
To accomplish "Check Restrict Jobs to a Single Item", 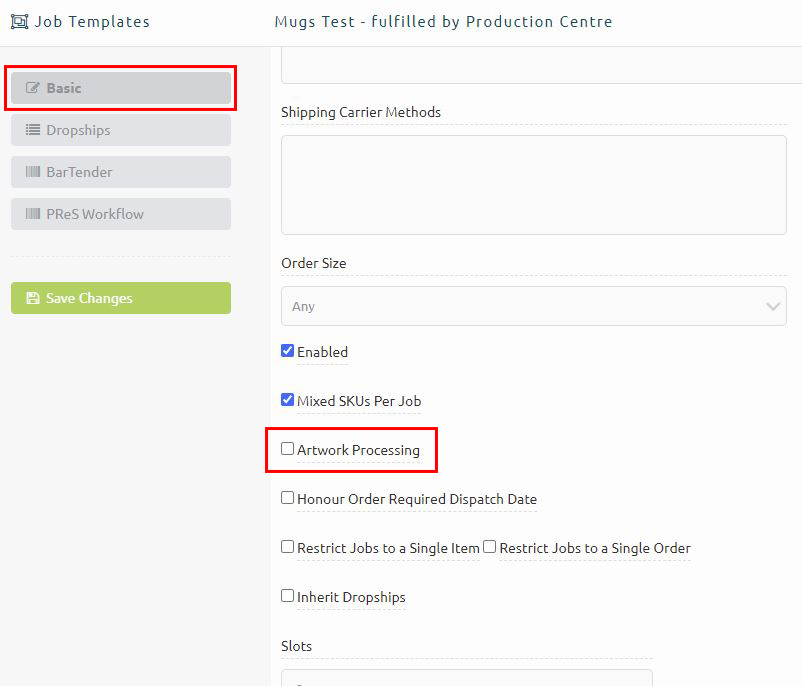I will 288,547.
